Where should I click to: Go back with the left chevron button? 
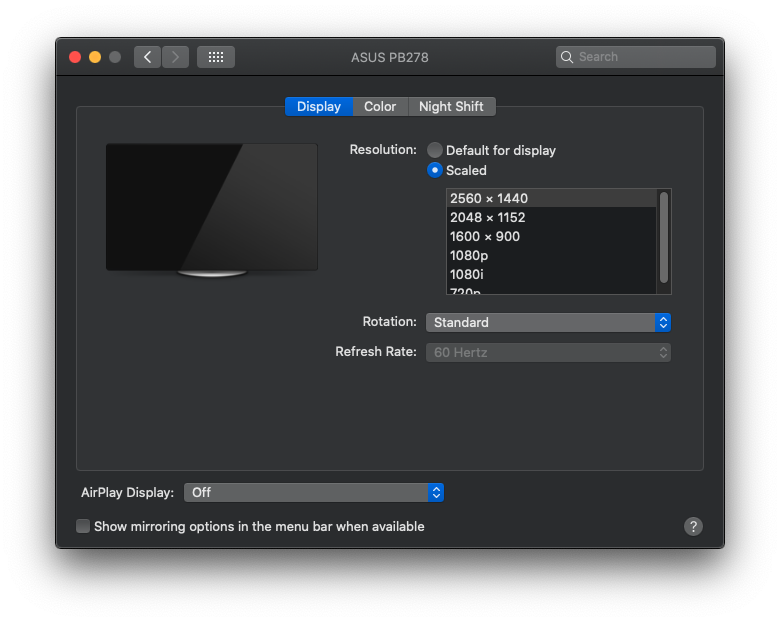tap(147, 57)
